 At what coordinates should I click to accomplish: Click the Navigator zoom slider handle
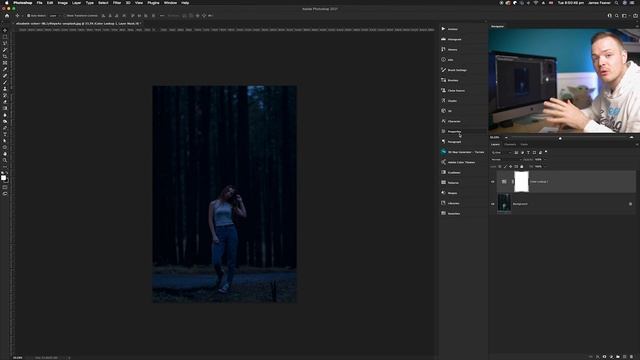click(x=560, y=138)
